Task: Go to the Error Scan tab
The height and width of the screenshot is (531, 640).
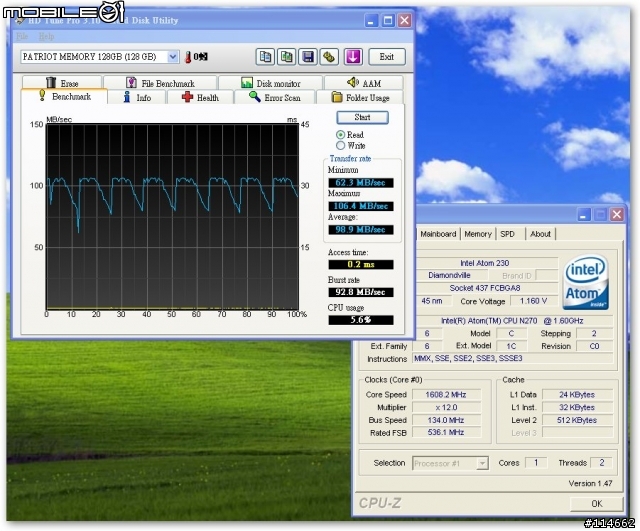Action: pos(275,98)
